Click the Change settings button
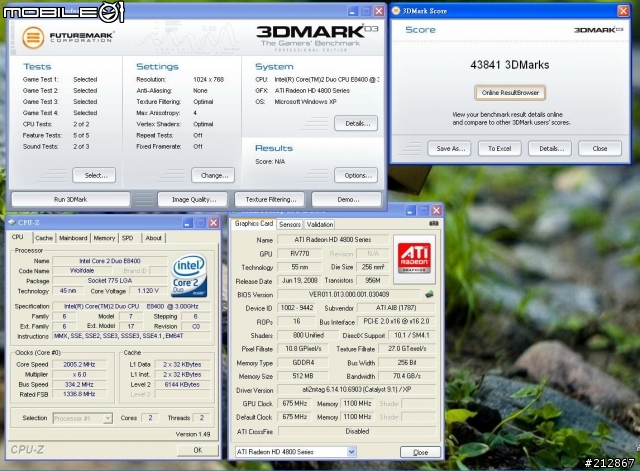The image size is (640, 471). [213, 176]
